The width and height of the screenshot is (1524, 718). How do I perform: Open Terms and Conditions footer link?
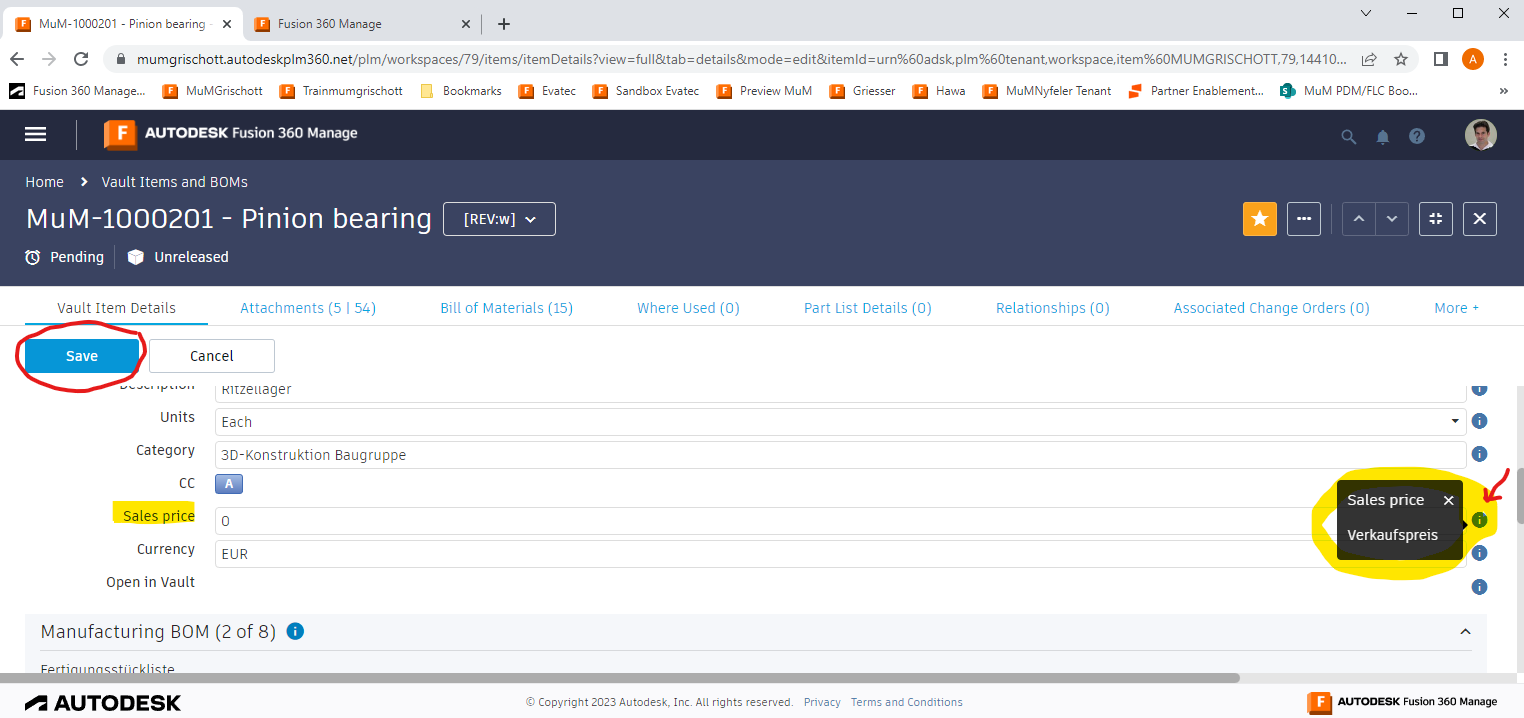907,702
